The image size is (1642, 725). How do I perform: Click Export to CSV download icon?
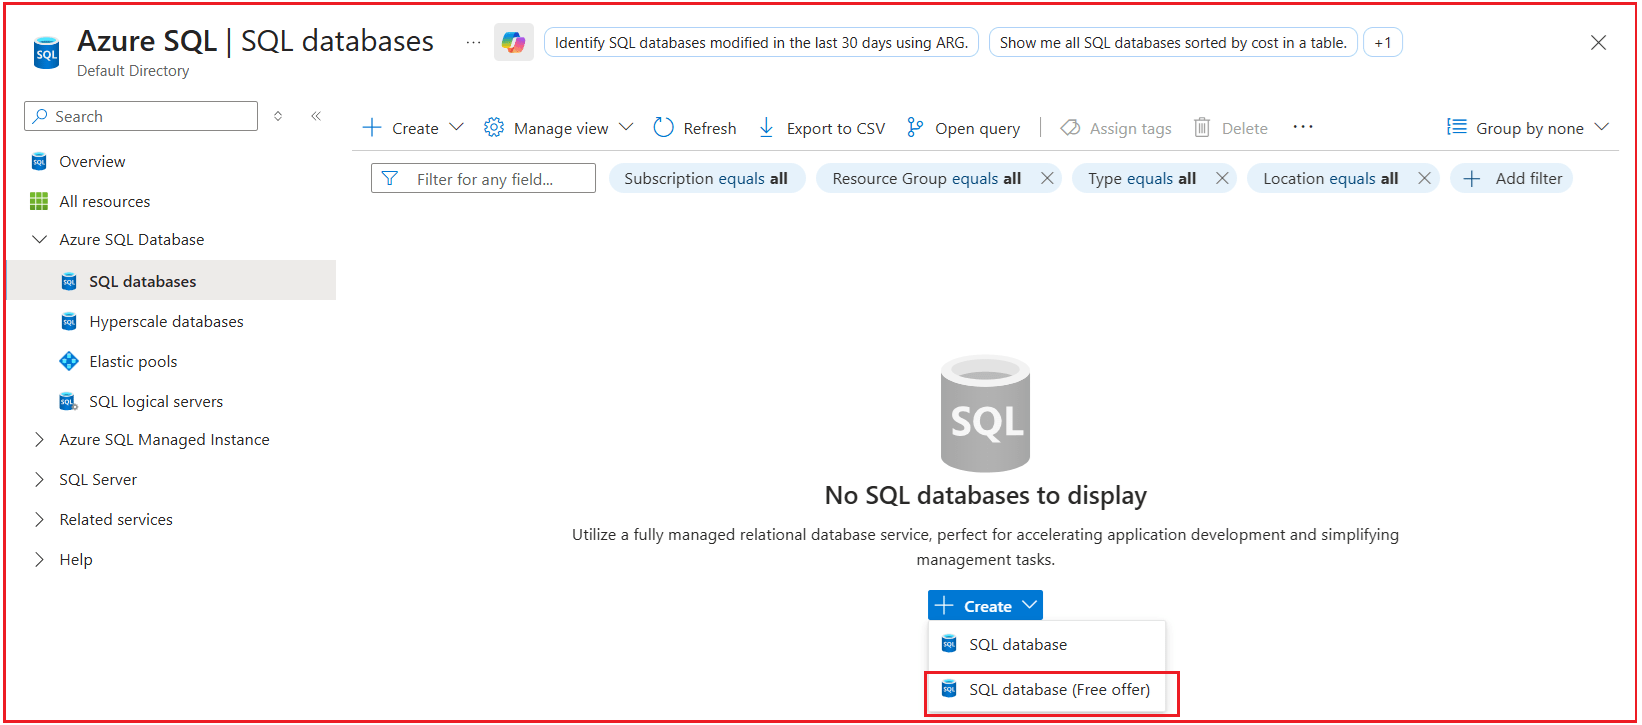point(766,127)
